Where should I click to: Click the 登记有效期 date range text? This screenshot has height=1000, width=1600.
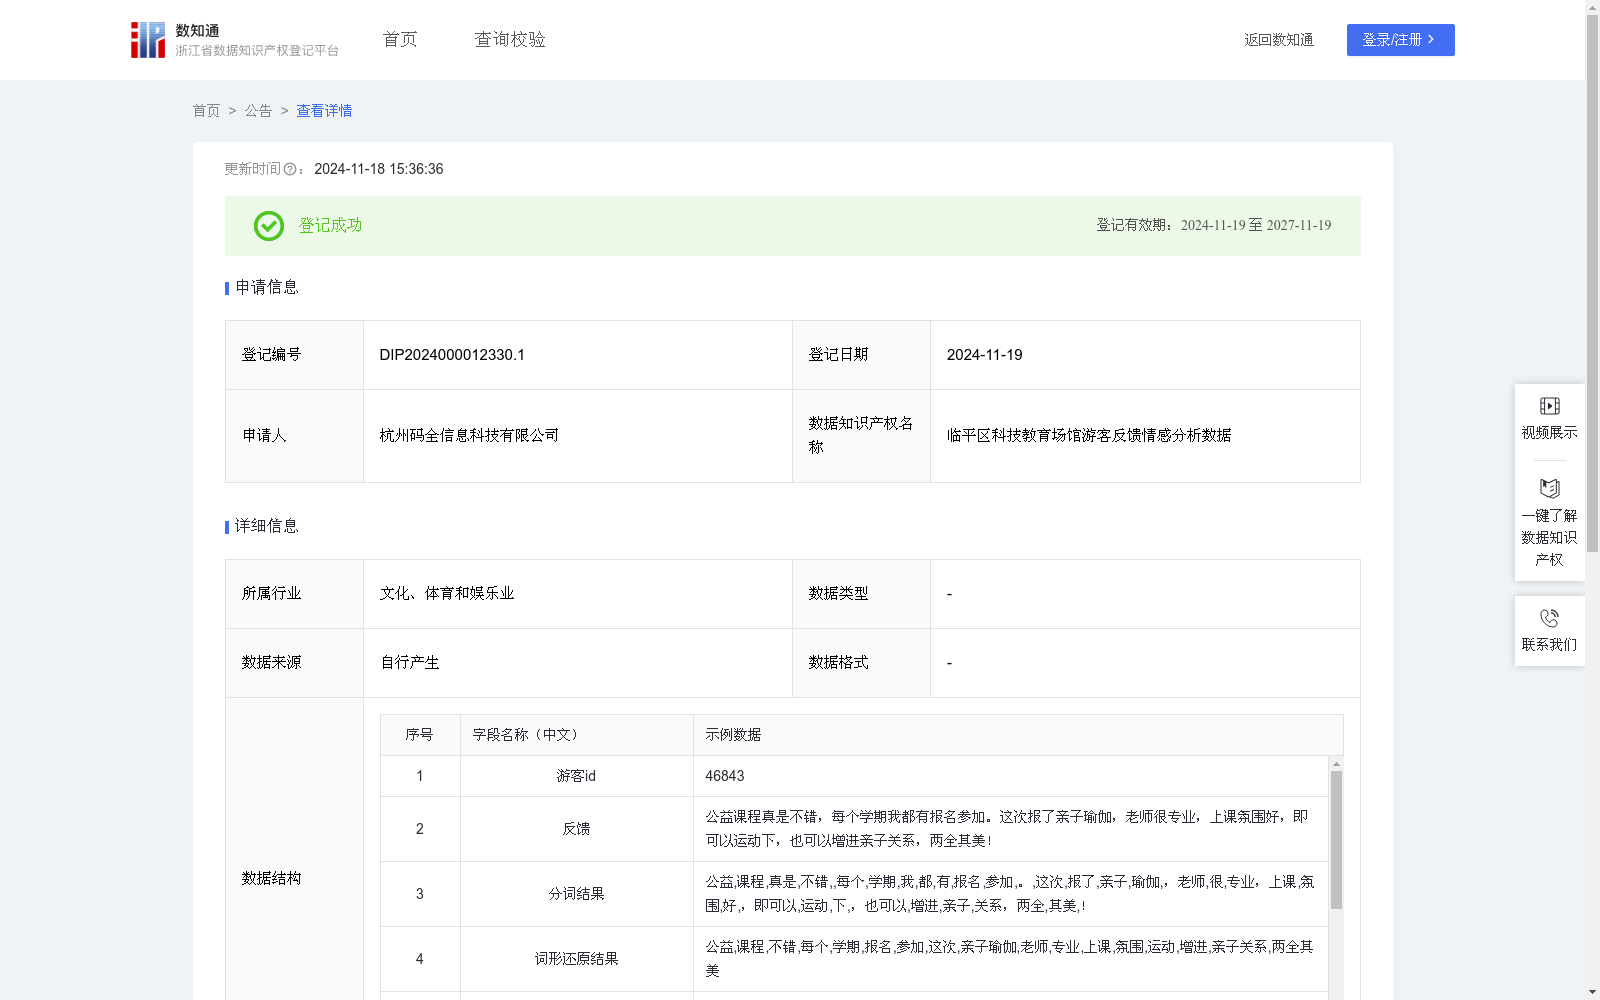click(1214, 226)
